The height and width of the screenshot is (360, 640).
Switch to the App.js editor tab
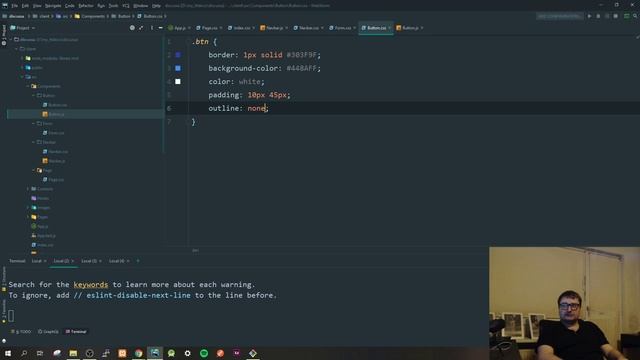pos(180,28)
